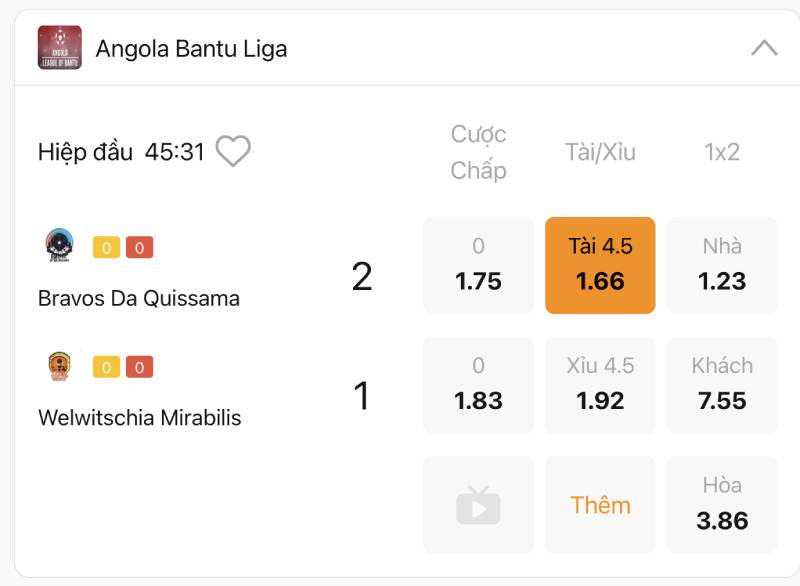The width and height of the screenshot is (800, 586).
Task: Click Welwitschia Mirabilis yellow card counter
Action: [106, 368]
